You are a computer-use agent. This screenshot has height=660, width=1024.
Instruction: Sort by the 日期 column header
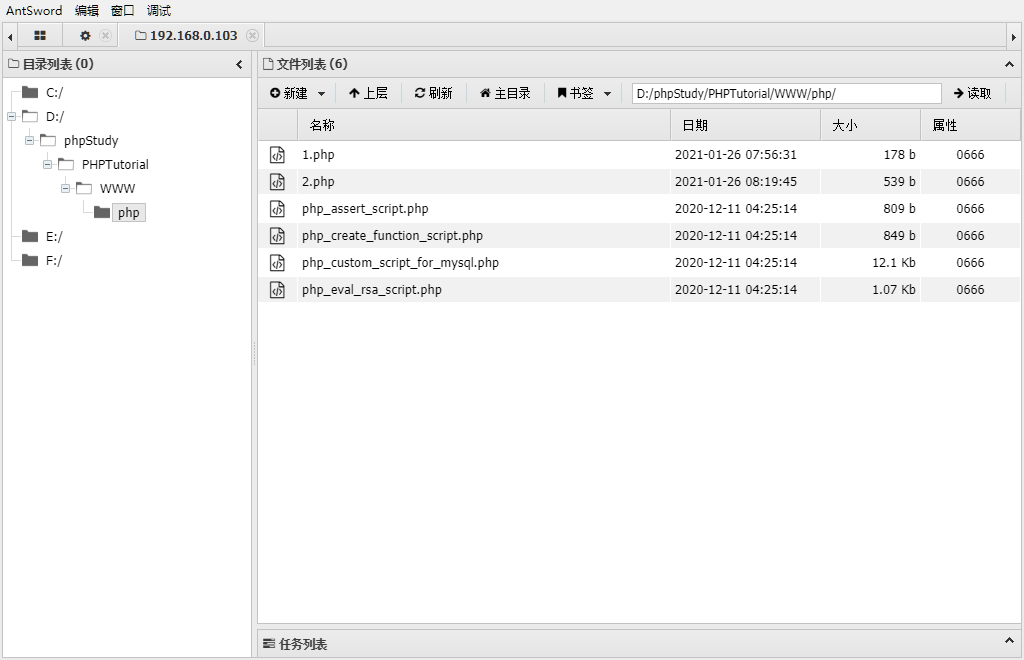tap(745, 125)
